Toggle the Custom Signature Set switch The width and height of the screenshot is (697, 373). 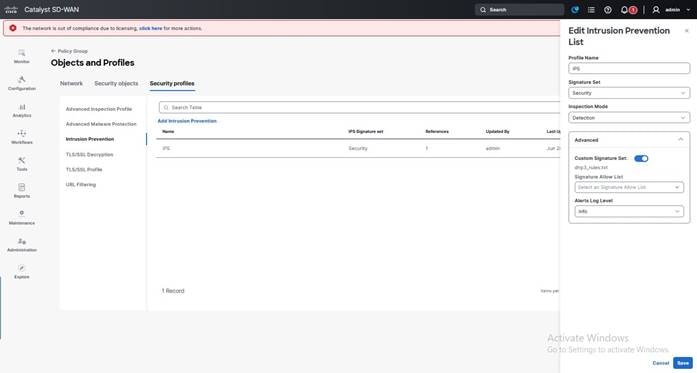coord(641,158)
